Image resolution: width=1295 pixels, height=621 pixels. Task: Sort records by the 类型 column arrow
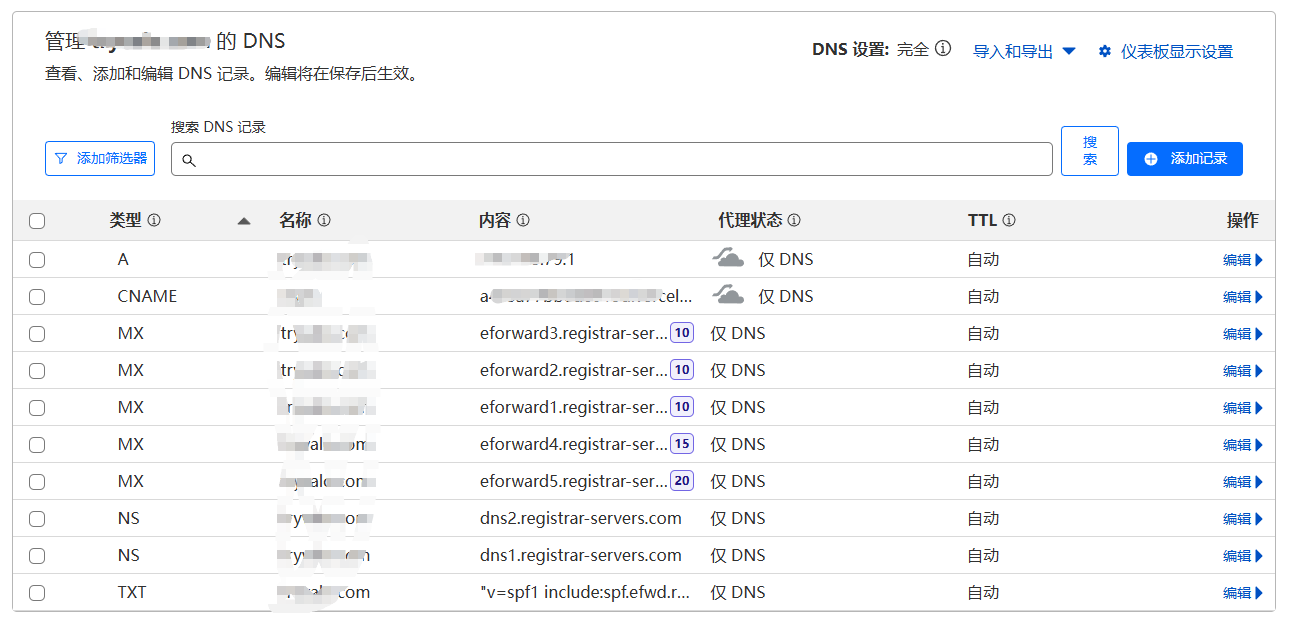point(244,221)
